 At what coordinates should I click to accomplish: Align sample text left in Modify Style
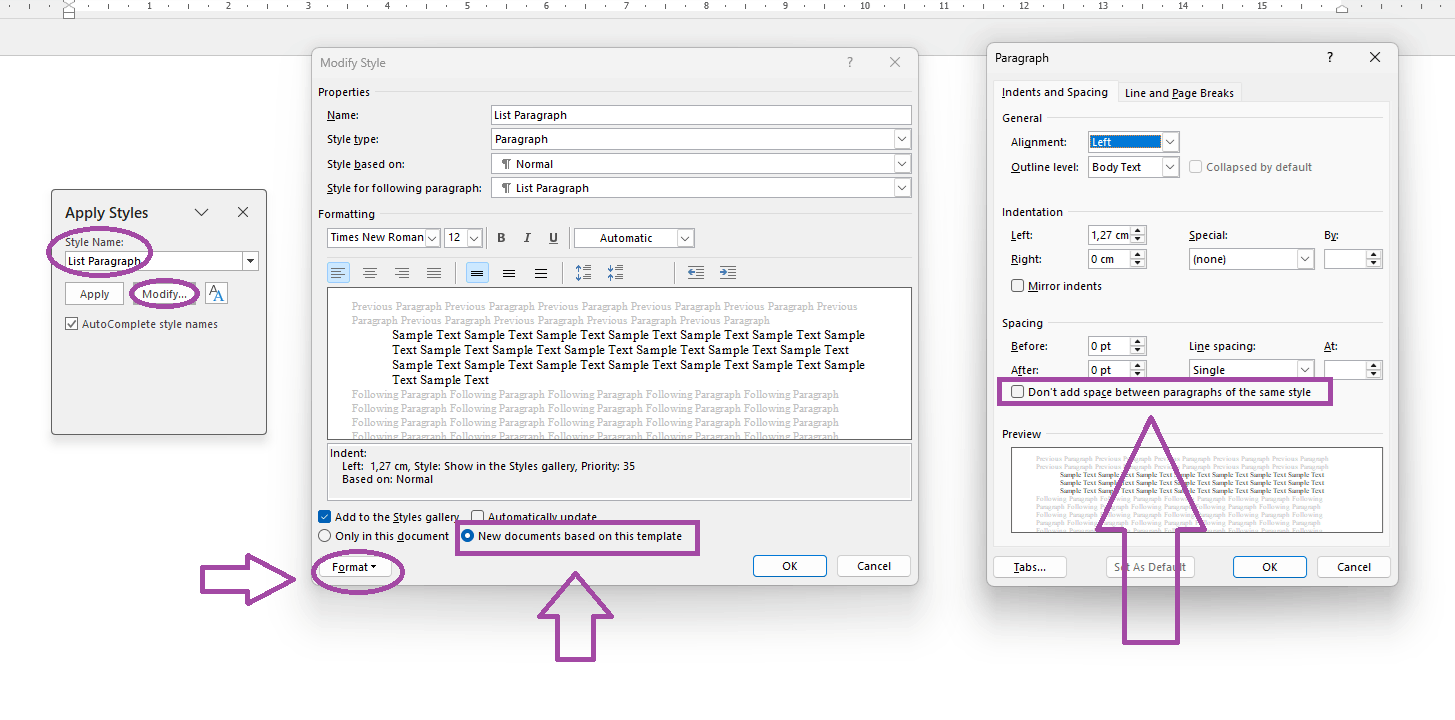[x=338, y=273]
